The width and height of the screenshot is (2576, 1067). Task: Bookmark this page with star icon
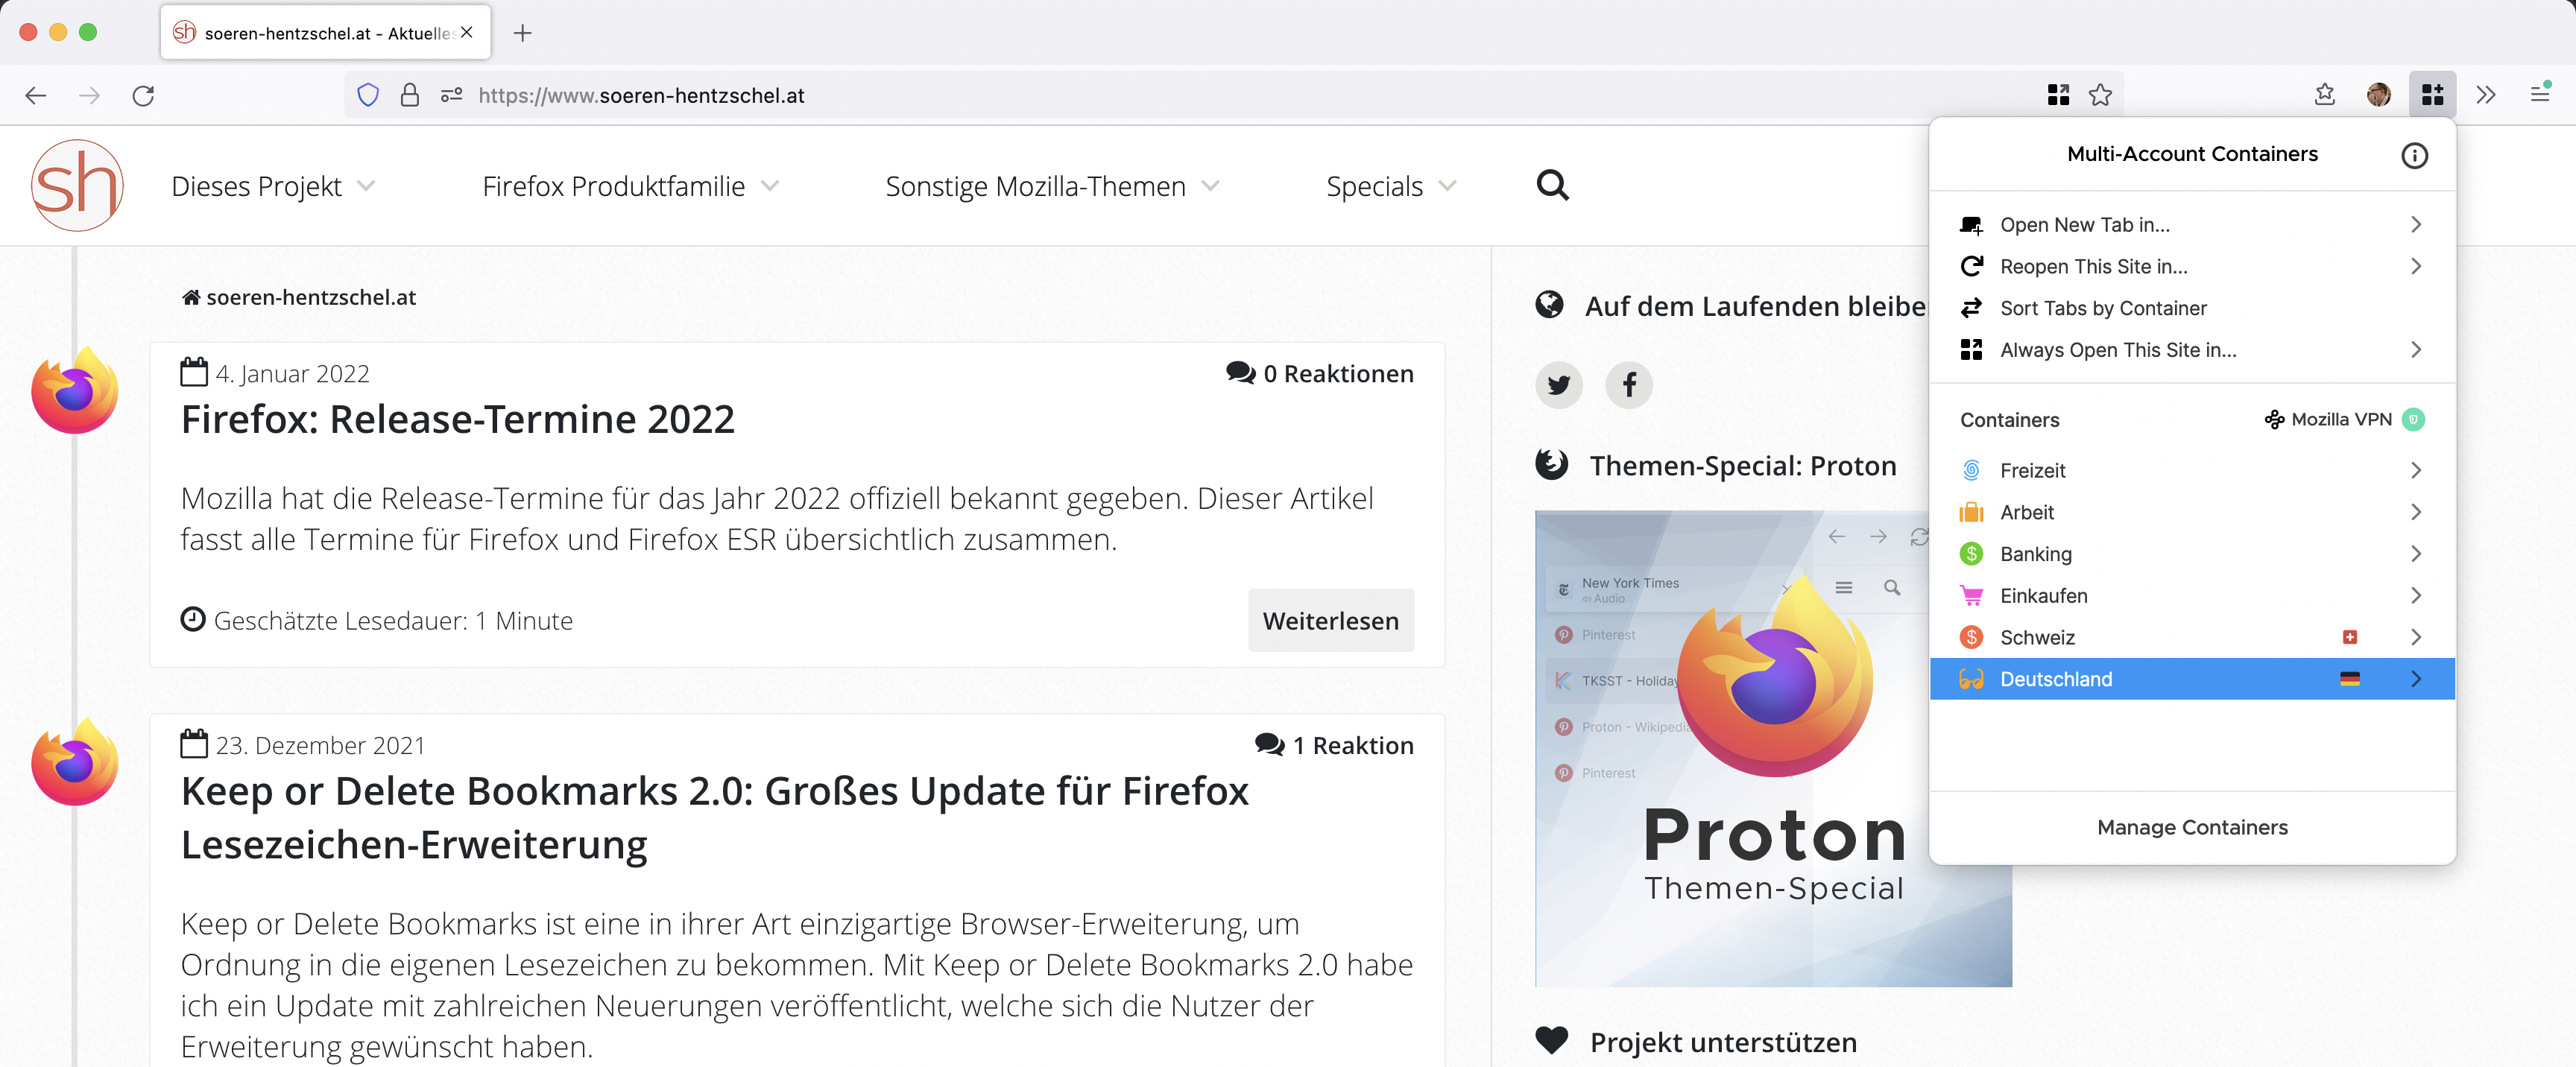tap(2100, 95)
